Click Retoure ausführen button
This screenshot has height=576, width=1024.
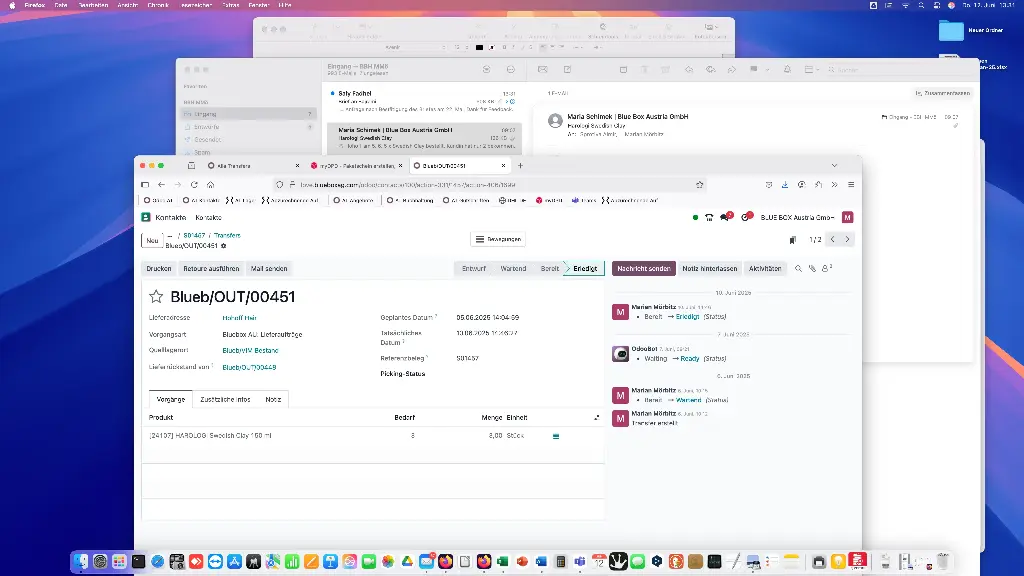coord(211,268)
